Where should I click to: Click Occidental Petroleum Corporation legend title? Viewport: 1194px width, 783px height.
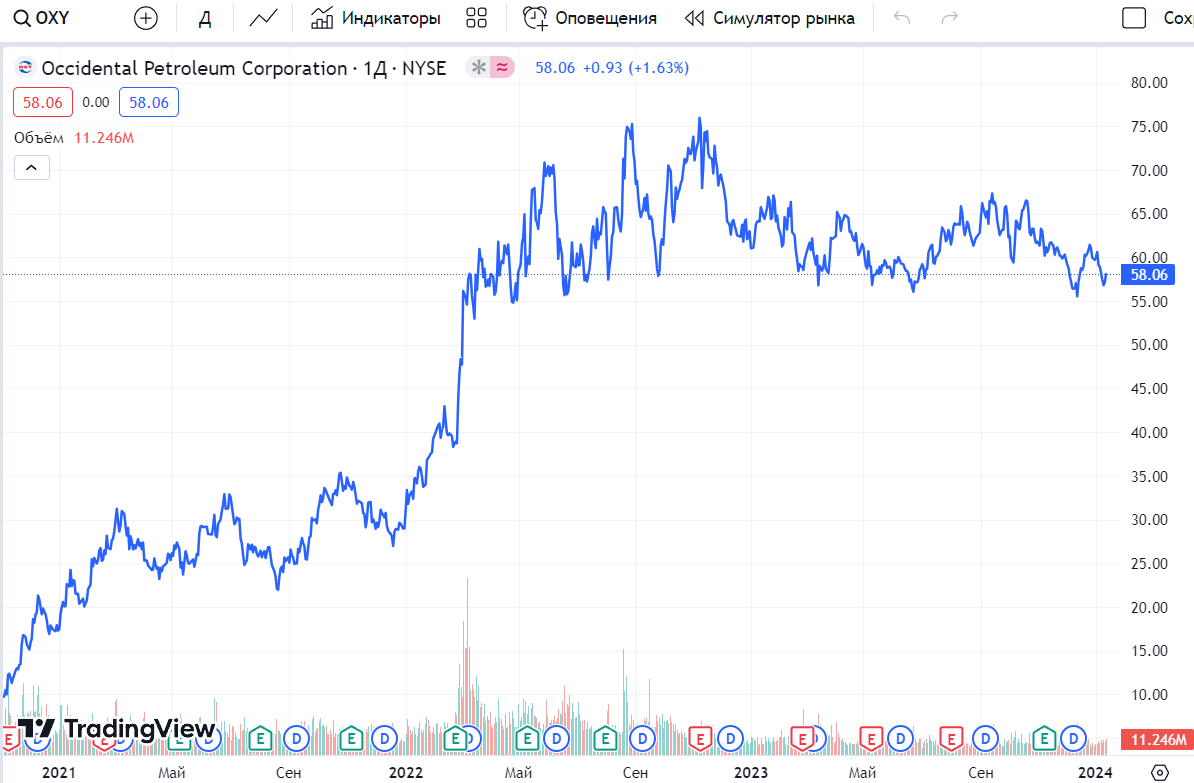194,69
